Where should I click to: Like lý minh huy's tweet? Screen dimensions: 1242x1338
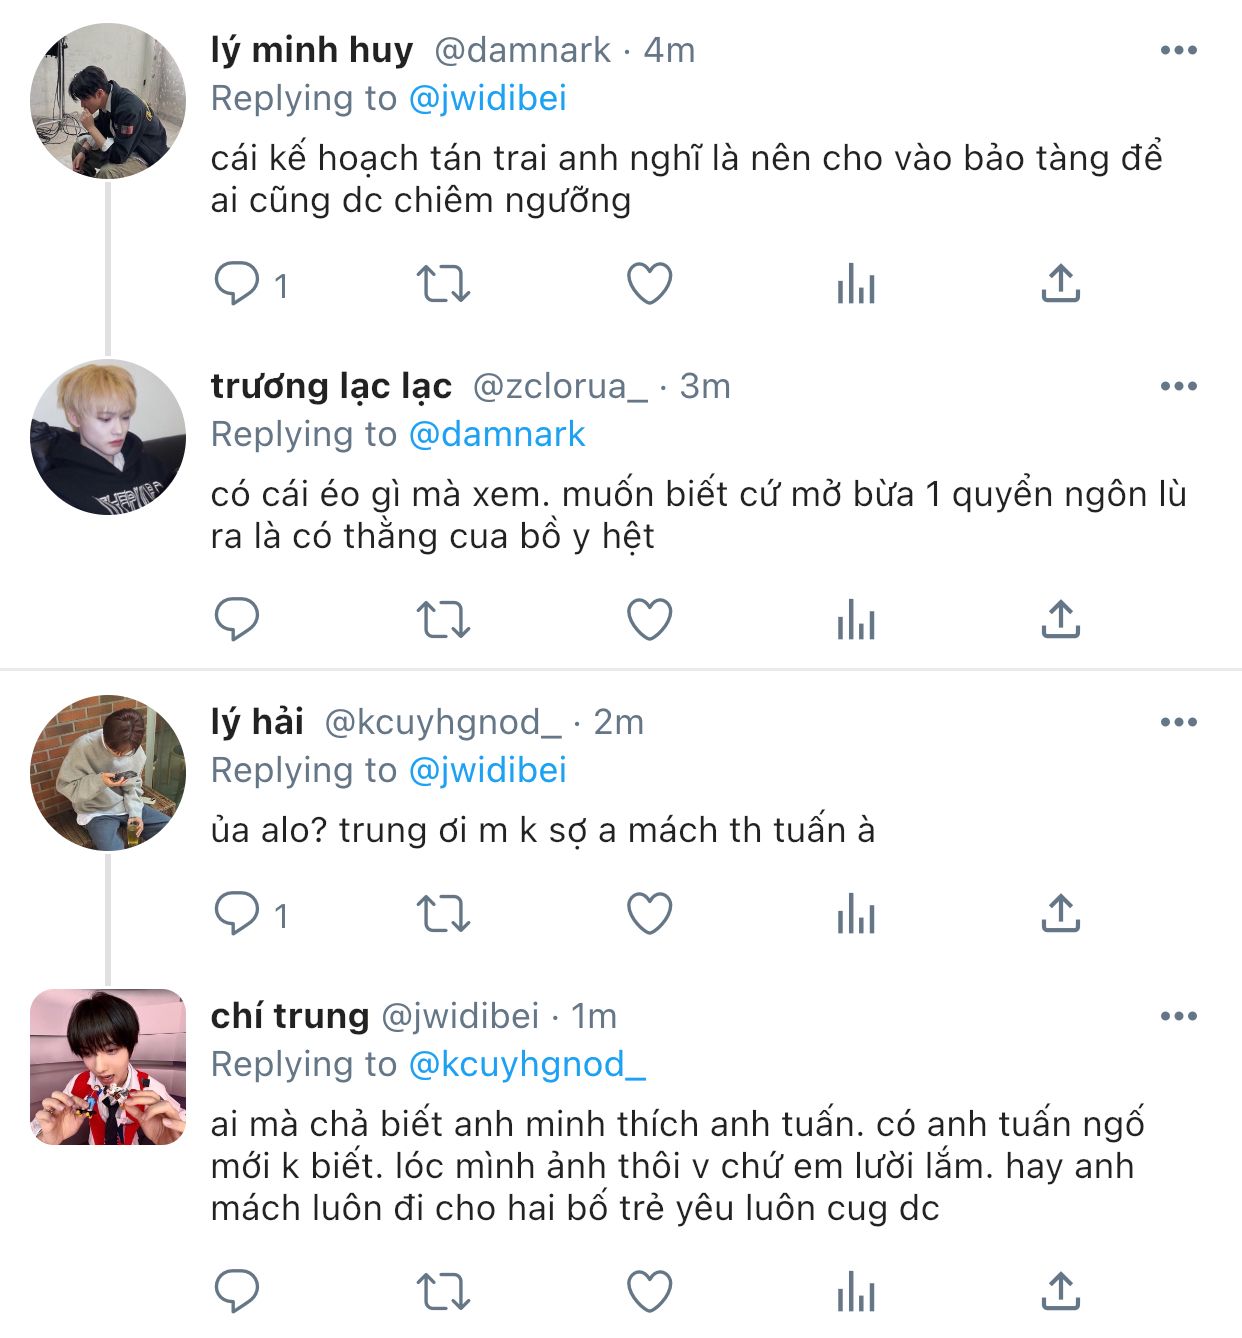click(649, 284)
